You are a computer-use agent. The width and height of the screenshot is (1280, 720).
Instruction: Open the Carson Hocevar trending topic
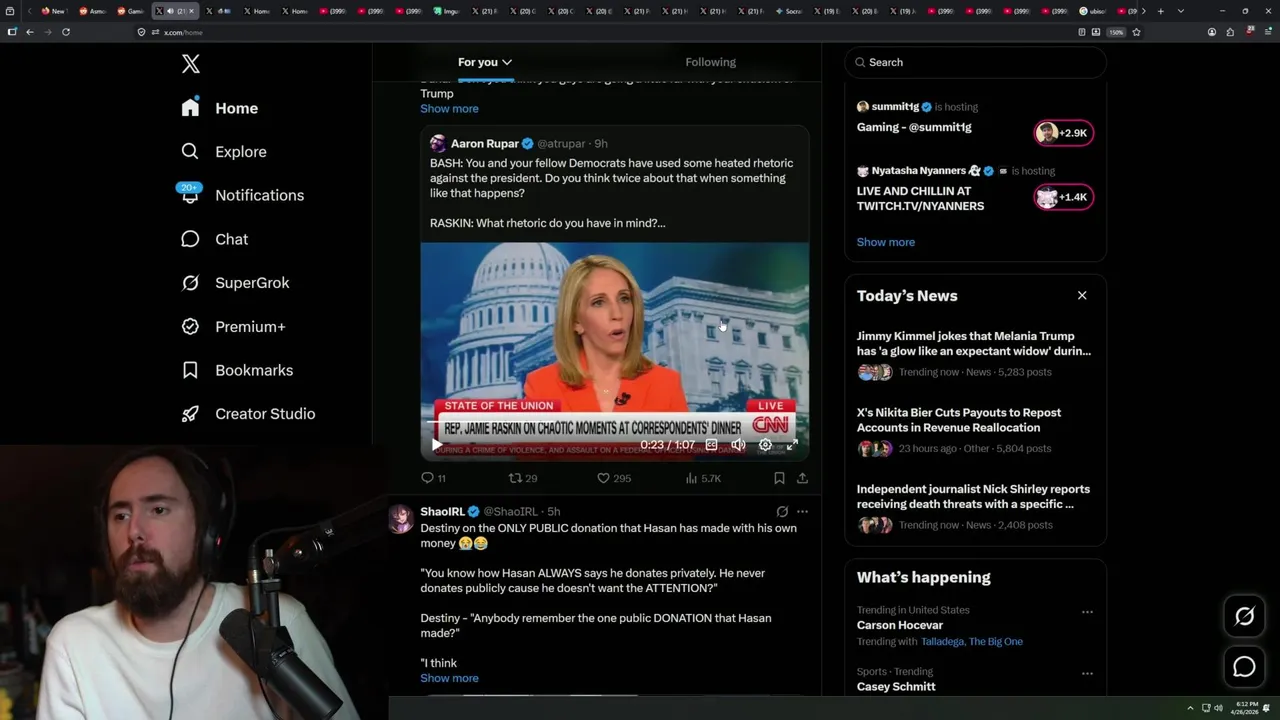(x=900, y=625)
